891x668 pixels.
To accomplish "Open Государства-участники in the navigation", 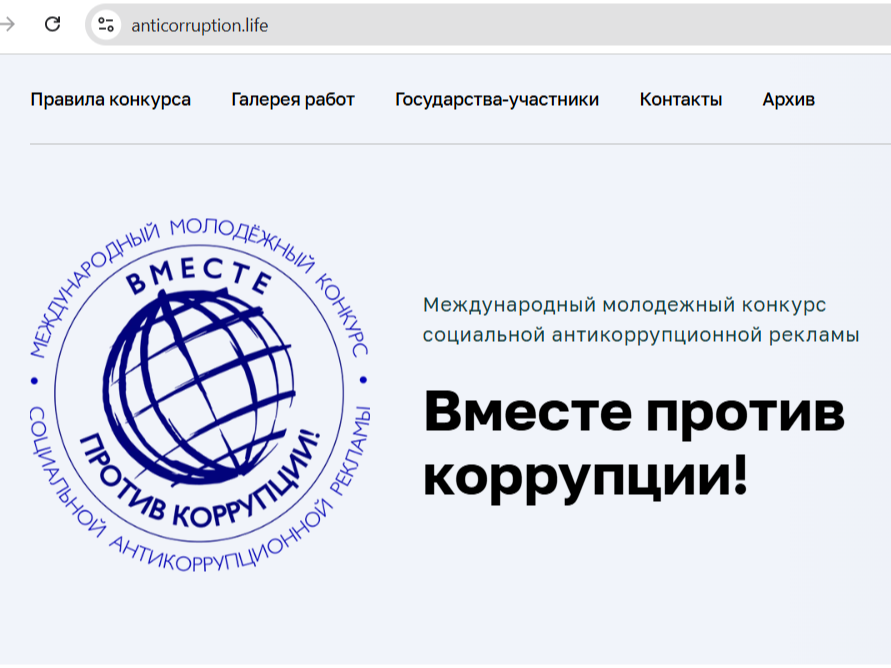I will tap(497, 99).
